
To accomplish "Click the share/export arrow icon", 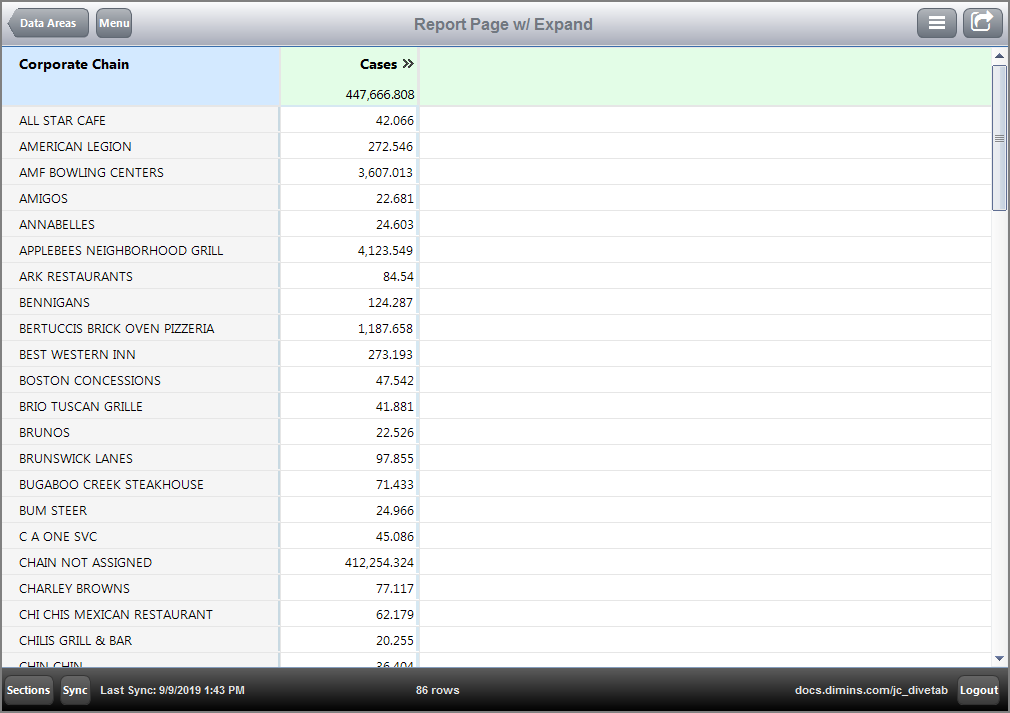I will [x=982, y=23].
